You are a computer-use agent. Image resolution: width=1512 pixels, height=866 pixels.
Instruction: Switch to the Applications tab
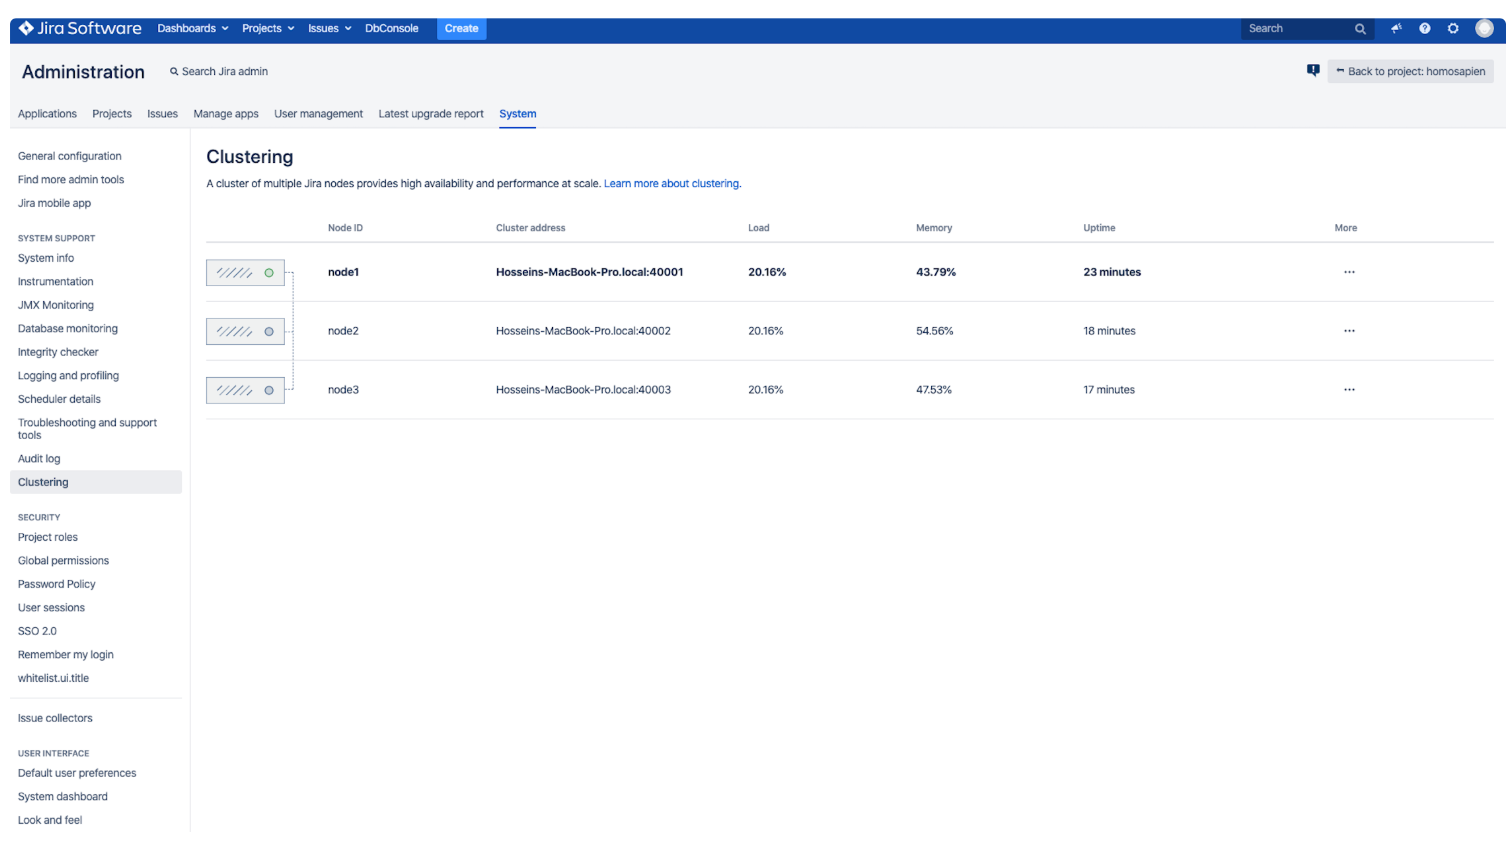tap(47, 114)
